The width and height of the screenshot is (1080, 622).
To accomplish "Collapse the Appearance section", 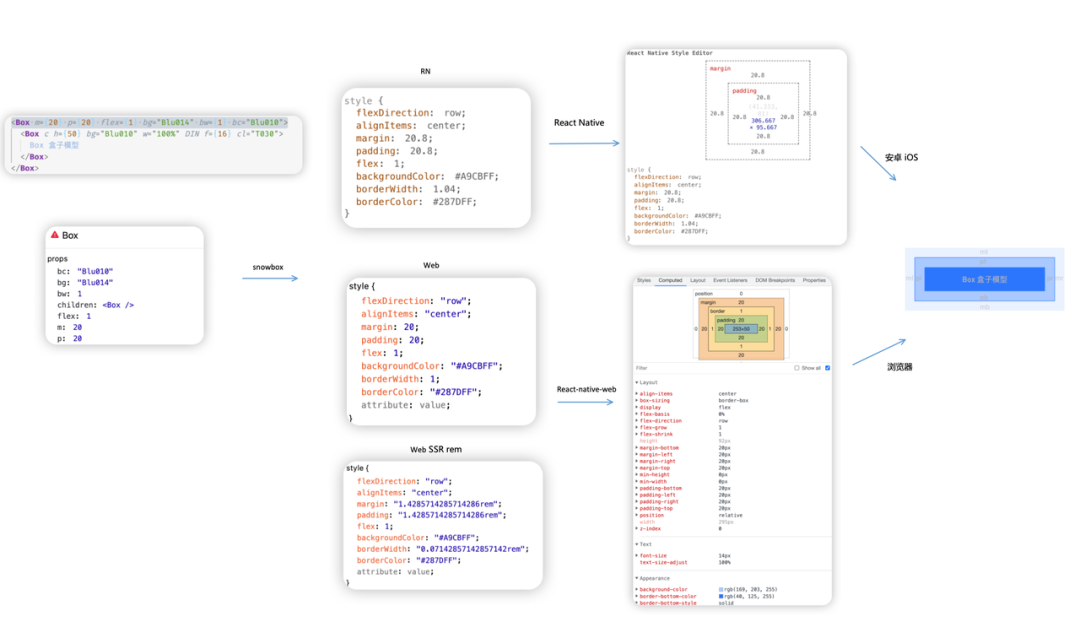I will [x=636, y=578].
